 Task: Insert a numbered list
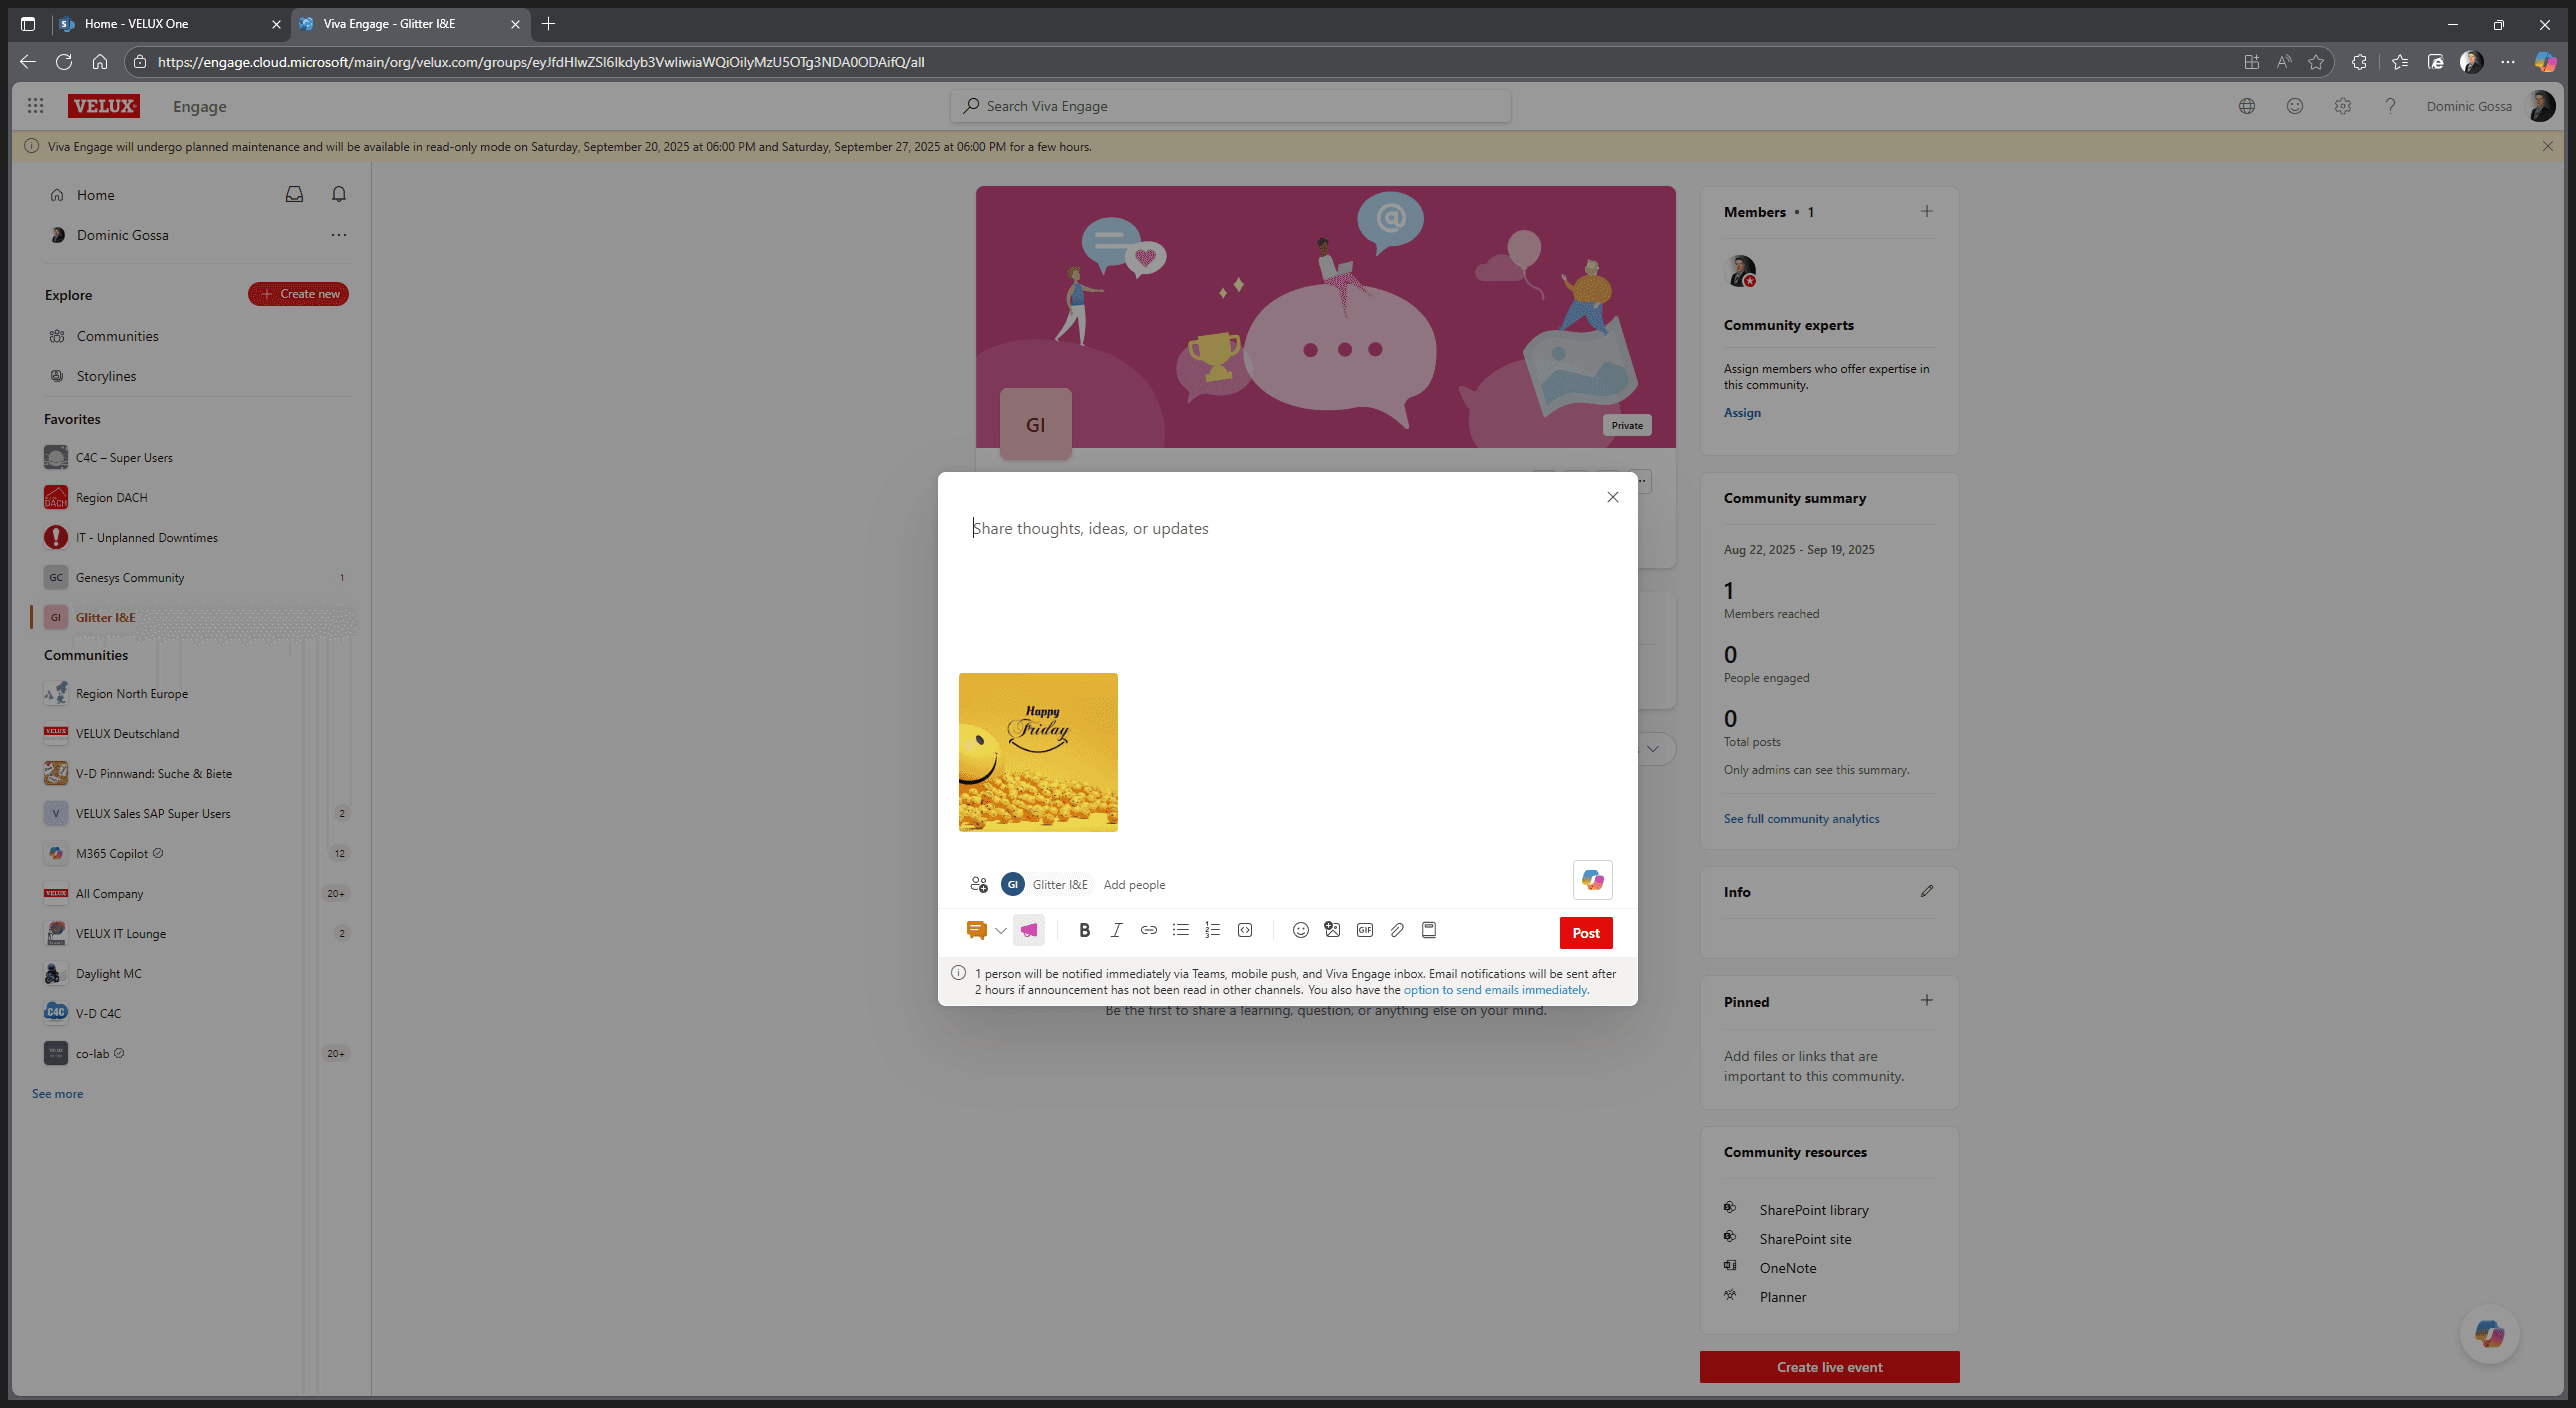pos(1212,930)
